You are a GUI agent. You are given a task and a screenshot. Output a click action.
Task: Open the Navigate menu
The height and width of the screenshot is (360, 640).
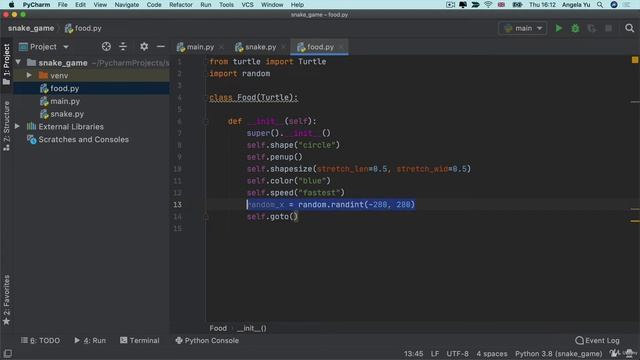[x=127, y=5]
